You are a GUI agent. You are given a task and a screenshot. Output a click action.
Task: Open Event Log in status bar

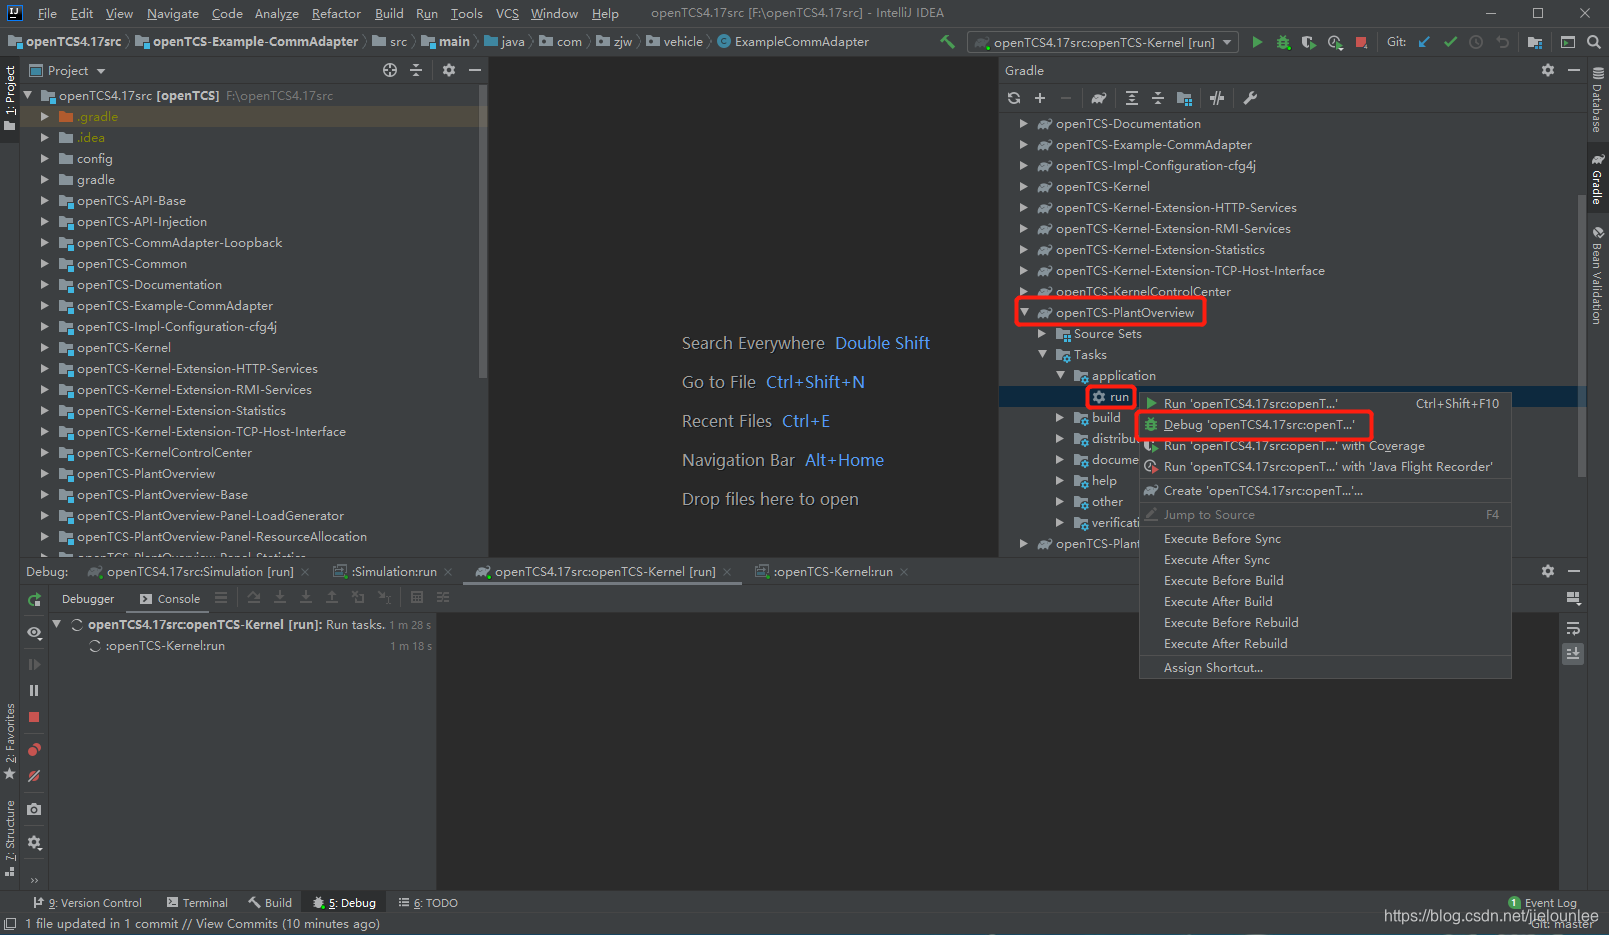[x=1542, y=903]
